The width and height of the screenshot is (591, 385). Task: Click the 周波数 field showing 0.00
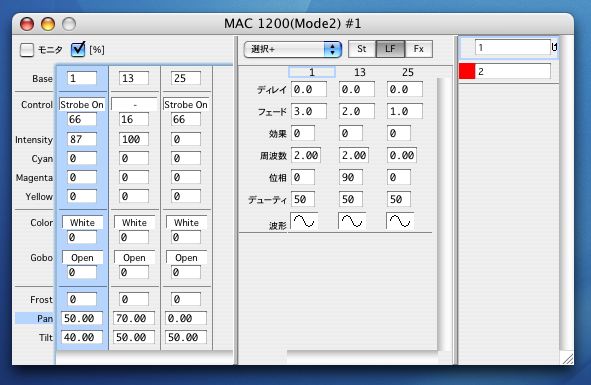click(402, 155)
